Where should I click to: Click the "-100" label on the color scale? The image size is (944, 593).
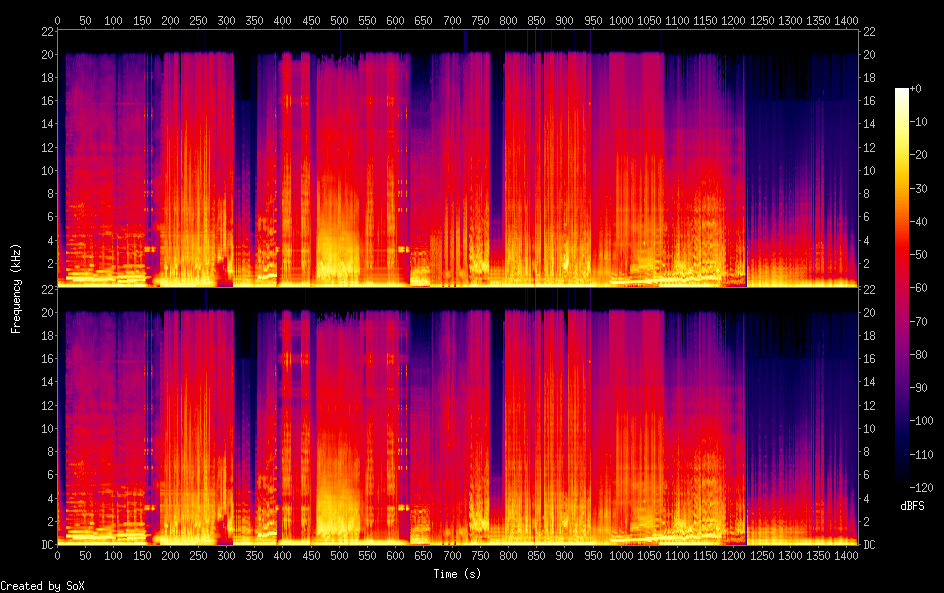[x=921, y=421]
